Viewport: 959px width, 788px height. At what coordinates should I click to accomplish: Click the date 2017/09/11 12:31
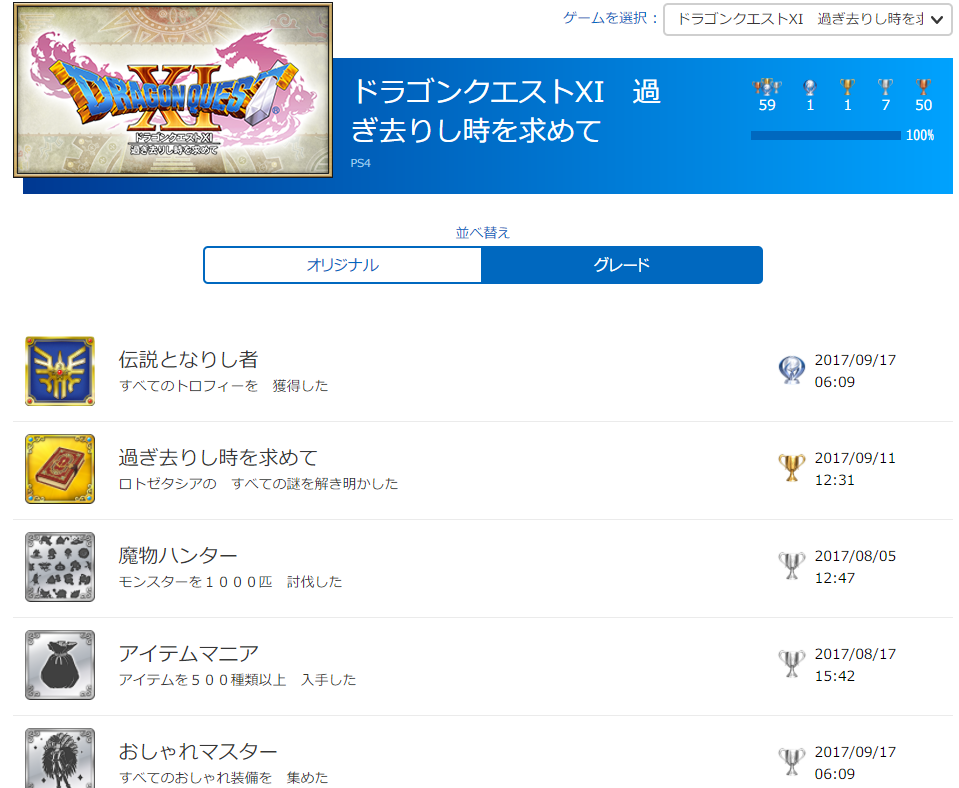pos(855,469)
